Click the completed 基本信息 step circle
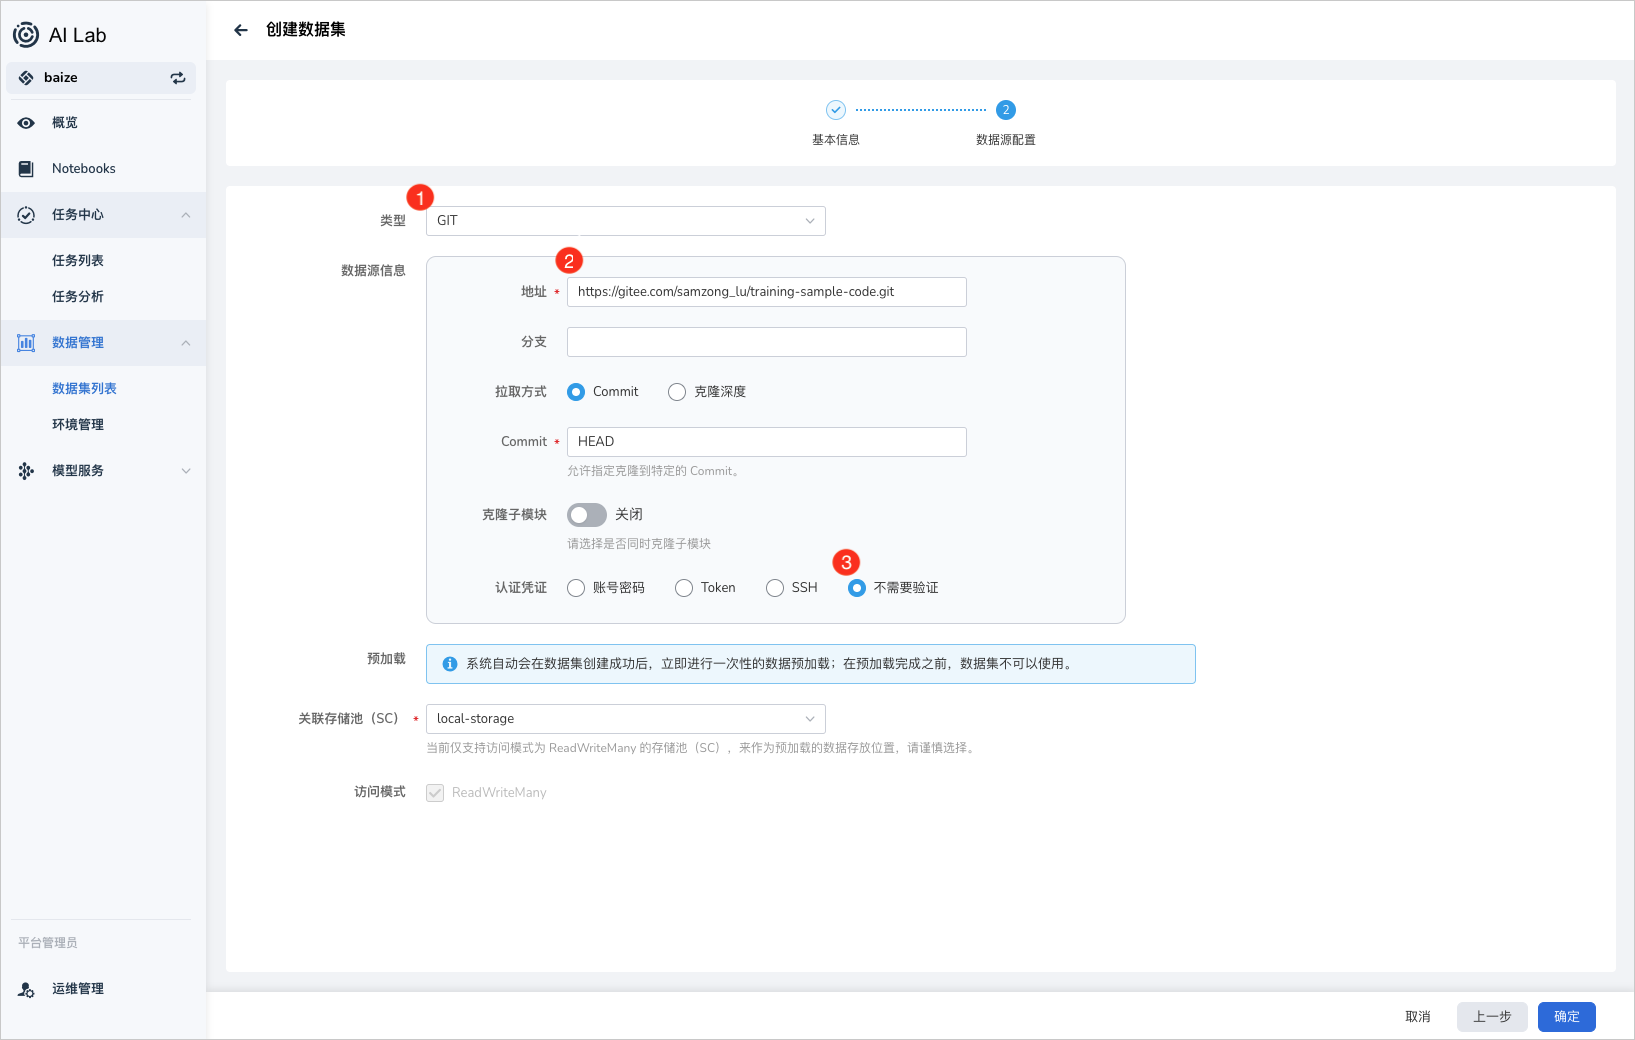The height and width of the screenshot is (1040, 1635). 836,110
